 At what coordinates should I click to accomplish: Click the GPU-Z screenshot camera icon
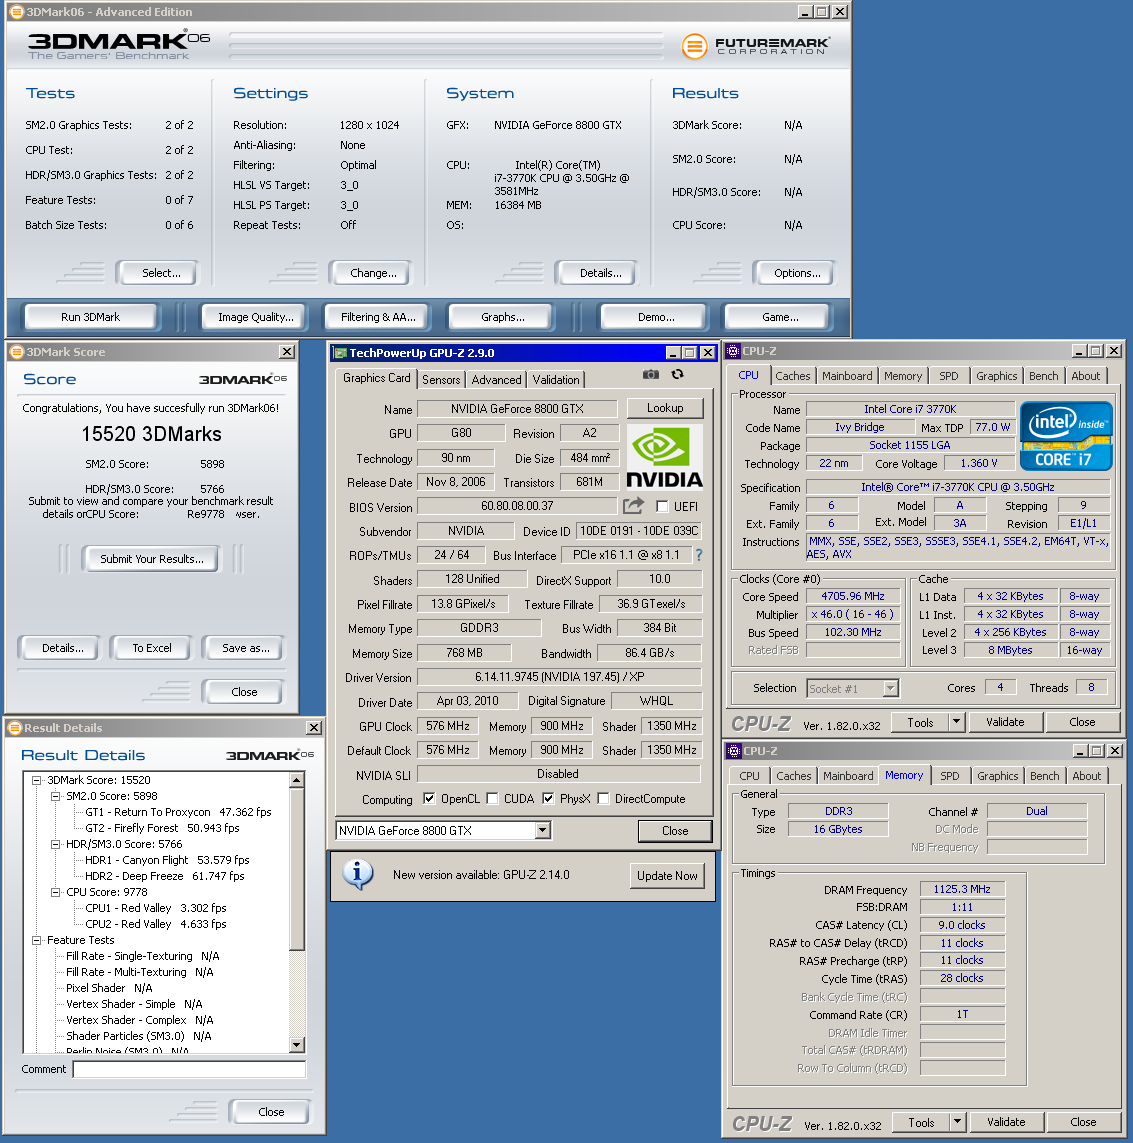point(650,374)
